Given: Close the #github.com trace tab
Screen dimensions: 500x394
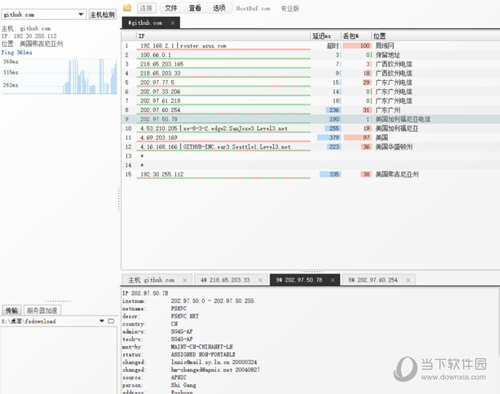Looking at the screenshot, I should (x=172, y=23).
